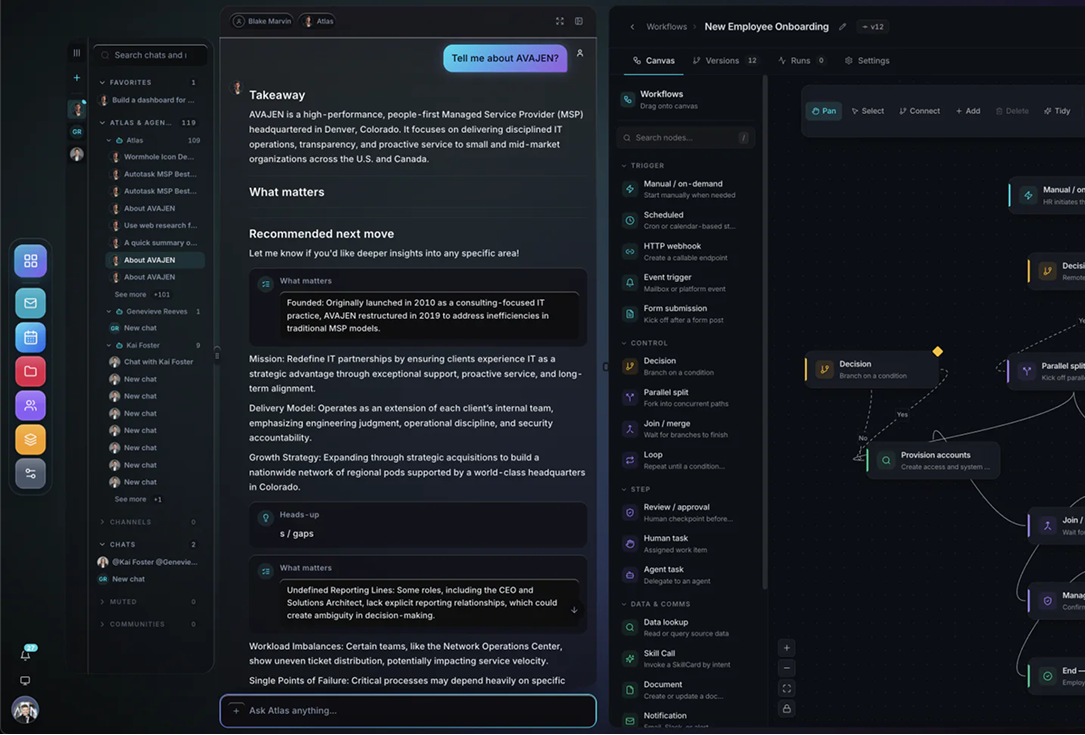Open the mail app in the dock
The height and width of the screenshot is (735, 1085).
coord(30,303)
